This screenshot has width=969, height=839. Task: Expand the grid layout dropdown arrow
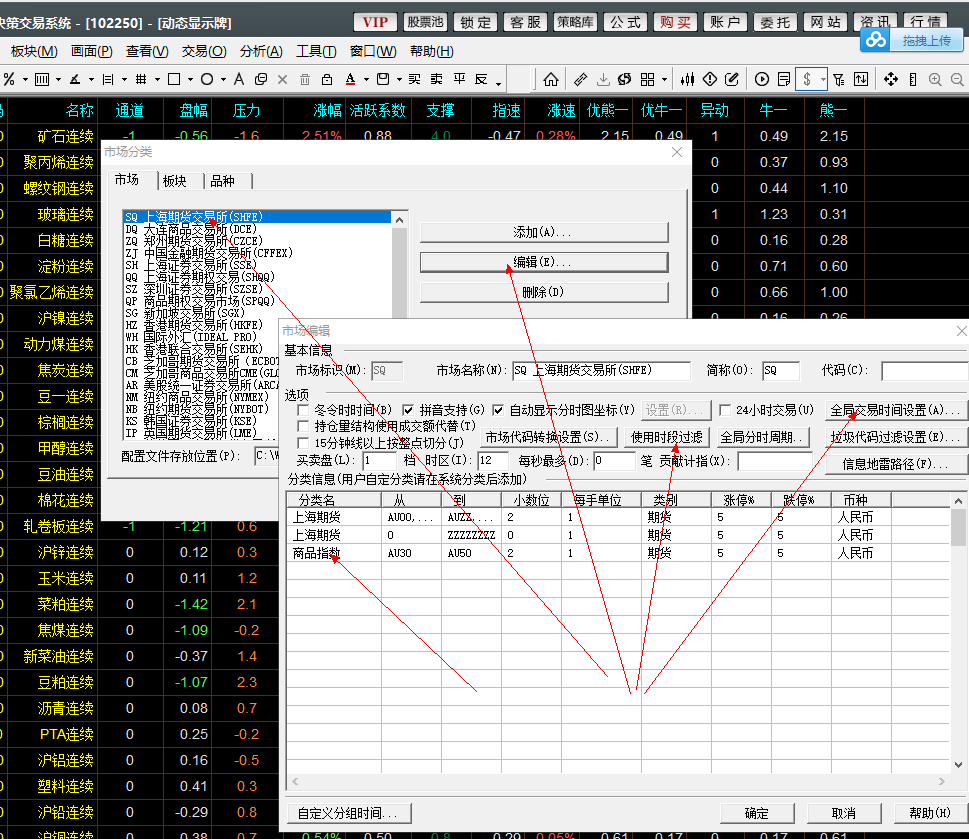coord(665,80)
